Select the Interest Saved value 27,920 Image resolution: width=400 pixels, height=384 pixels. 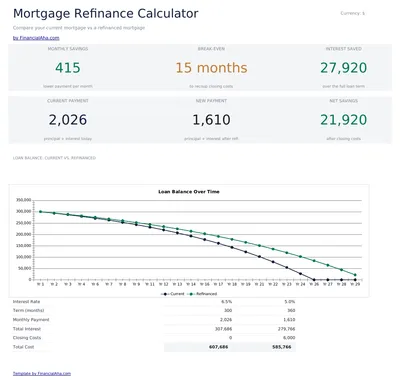[344, 68]
